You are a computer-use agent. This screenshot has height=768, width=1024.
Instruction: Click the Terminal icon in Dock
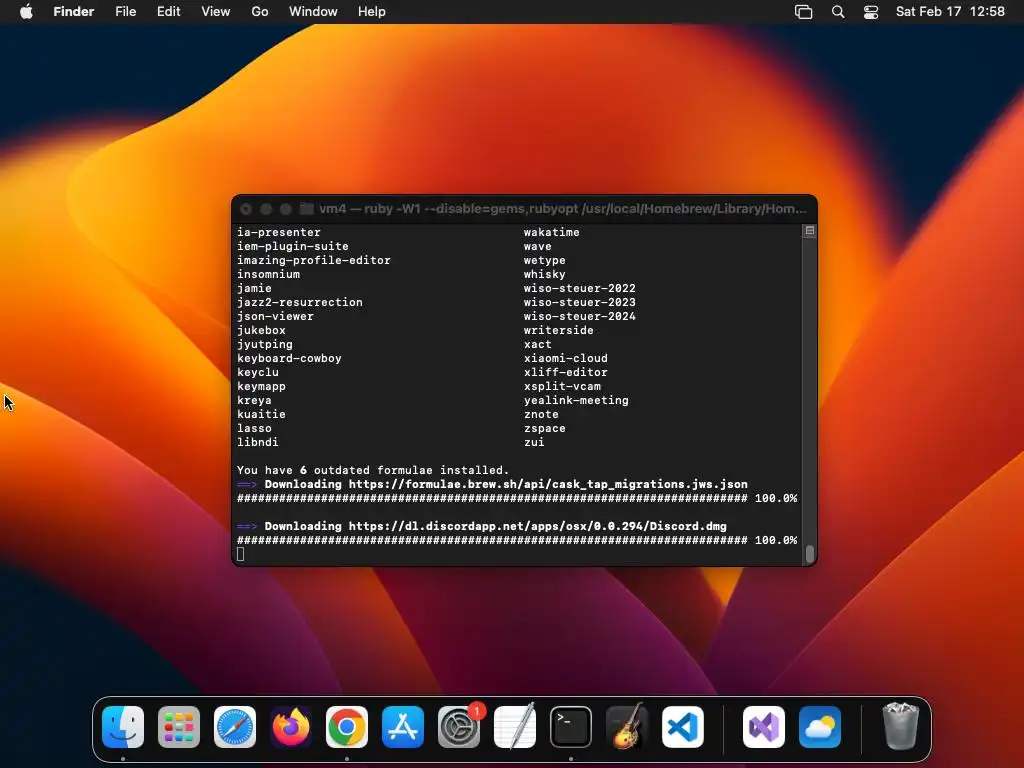point(571,727)
